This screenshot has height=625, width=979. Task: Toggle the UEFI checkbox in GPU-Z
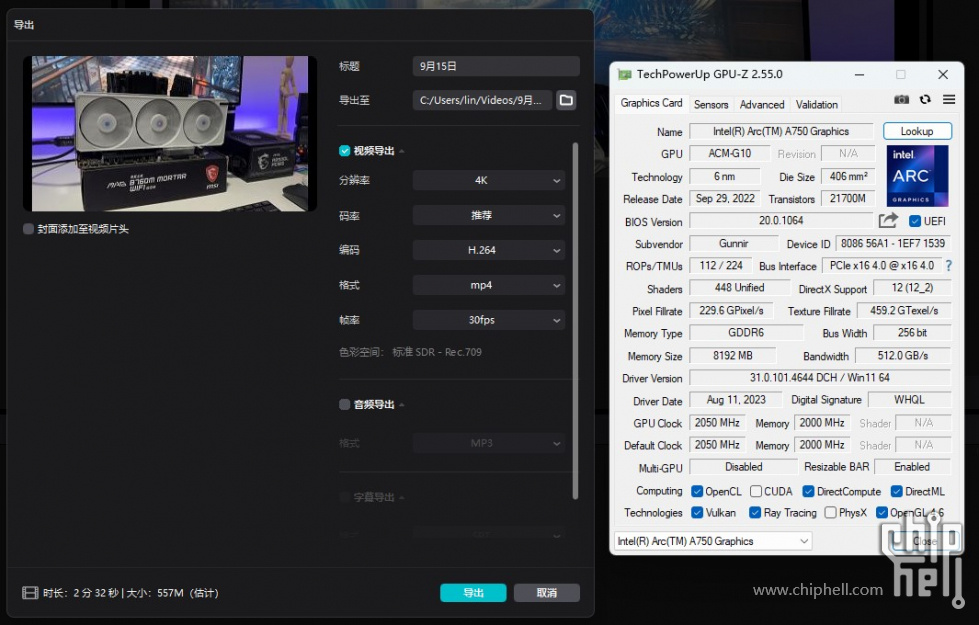point(915,221)
